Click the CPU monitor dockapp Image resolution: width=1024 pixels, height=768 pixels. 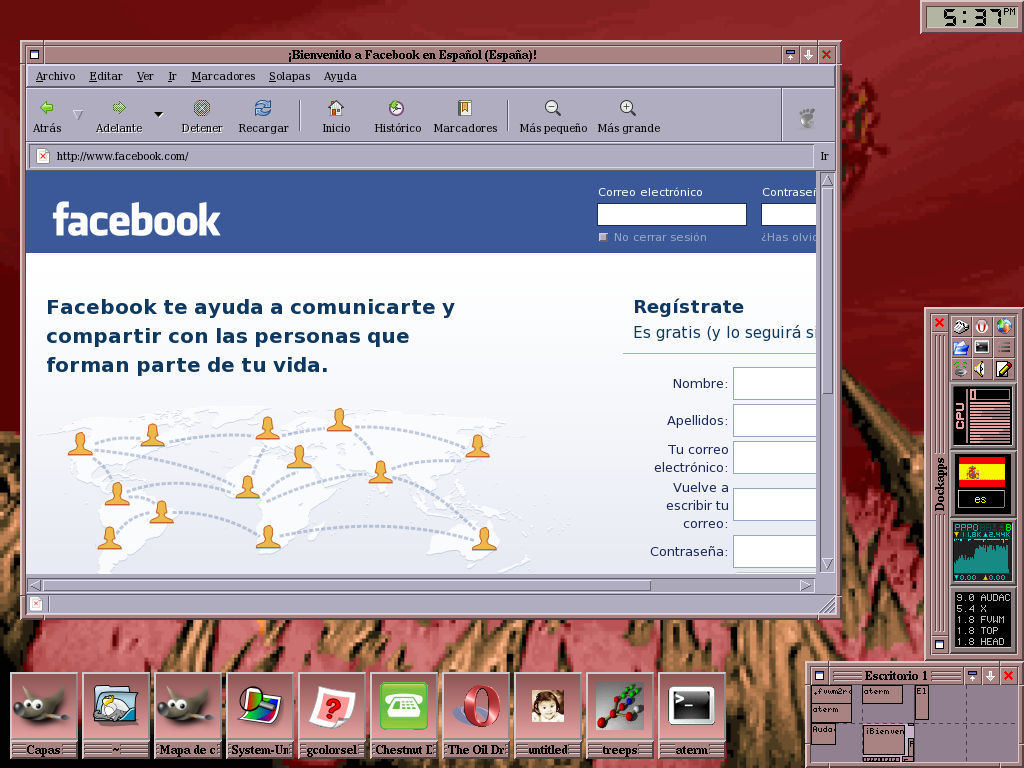click(981, 416)
